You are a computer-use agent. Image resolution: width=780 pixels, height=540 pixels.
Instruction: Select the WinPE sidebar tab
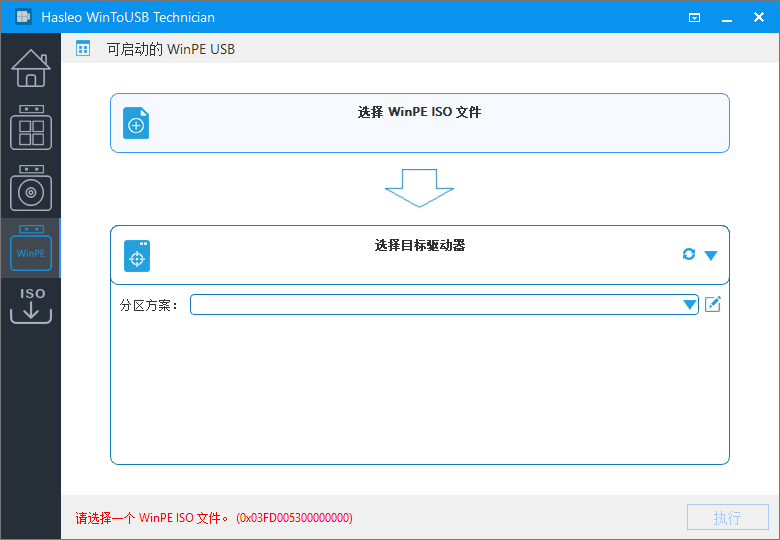click(30, 248)
